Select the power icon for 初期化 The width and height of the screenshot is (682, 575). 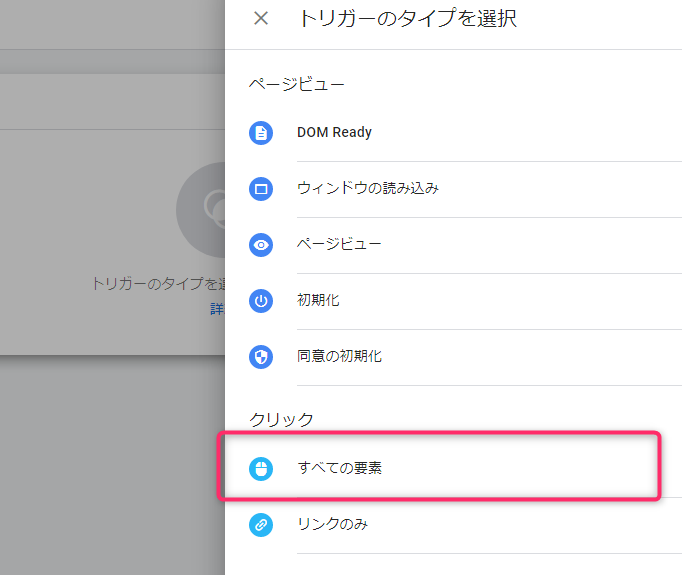[x=261, y=301]
